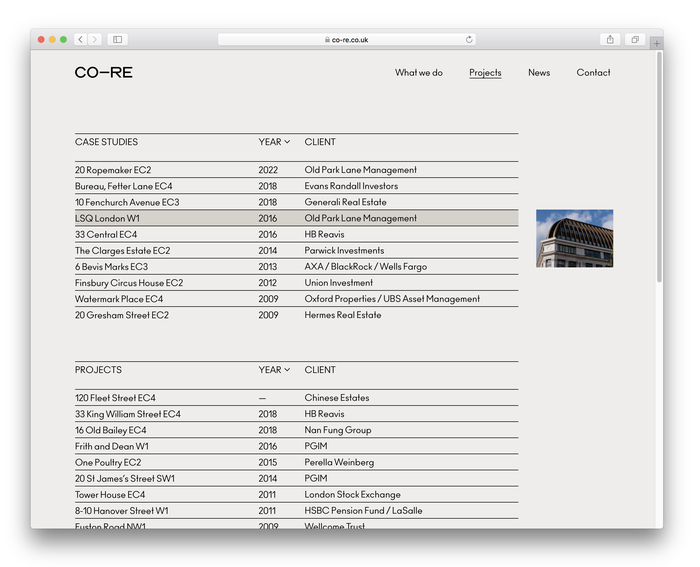Viewport: 700px width, 567px height.
Task: Toggle the Safari sidebar icon
Action: click(117, 40)
